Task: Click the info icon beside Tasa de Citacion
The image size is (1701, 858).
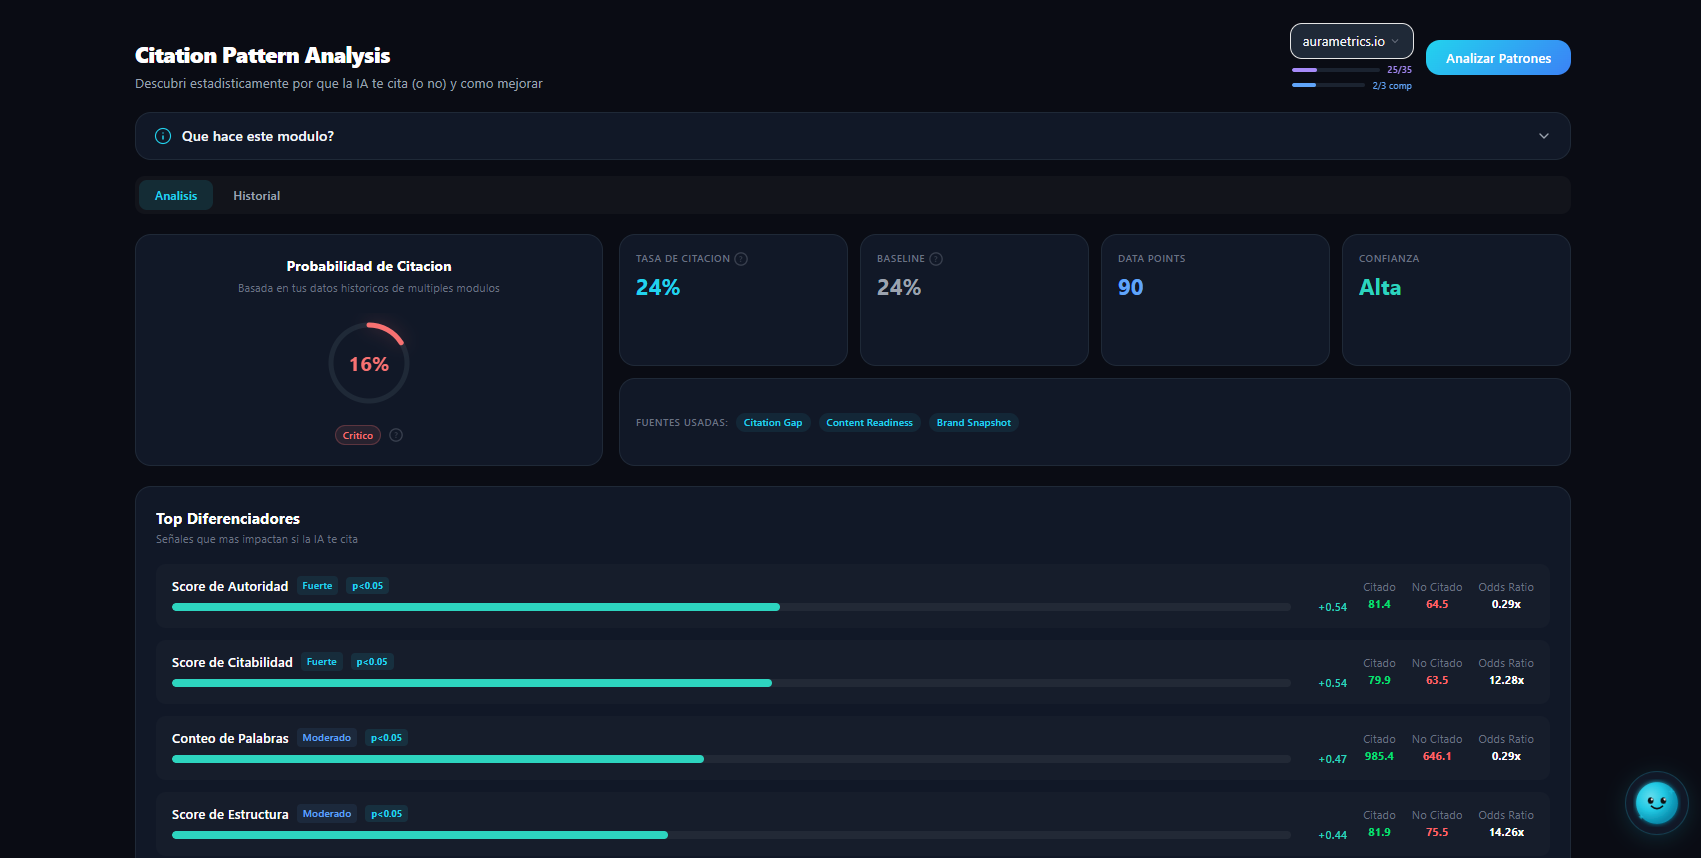Action: pos(741,259)
